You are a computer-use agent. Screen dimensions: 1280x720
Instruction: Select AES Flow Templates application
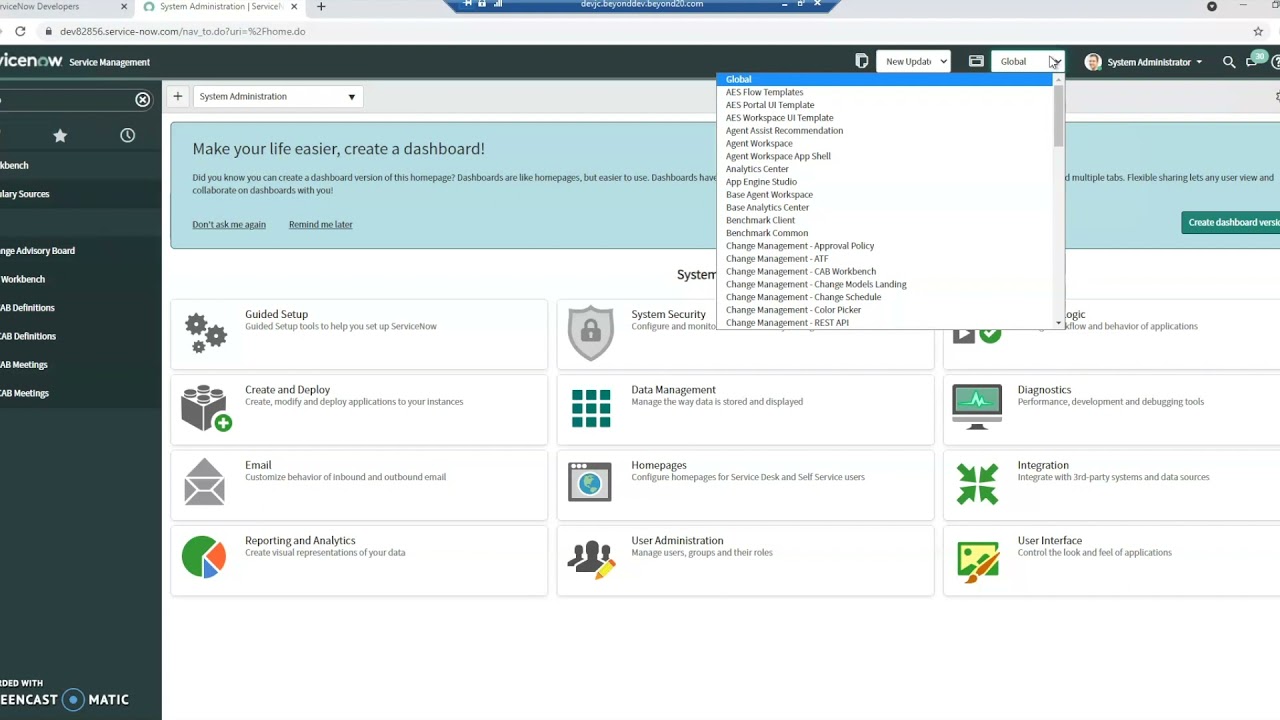pos(885,92)
